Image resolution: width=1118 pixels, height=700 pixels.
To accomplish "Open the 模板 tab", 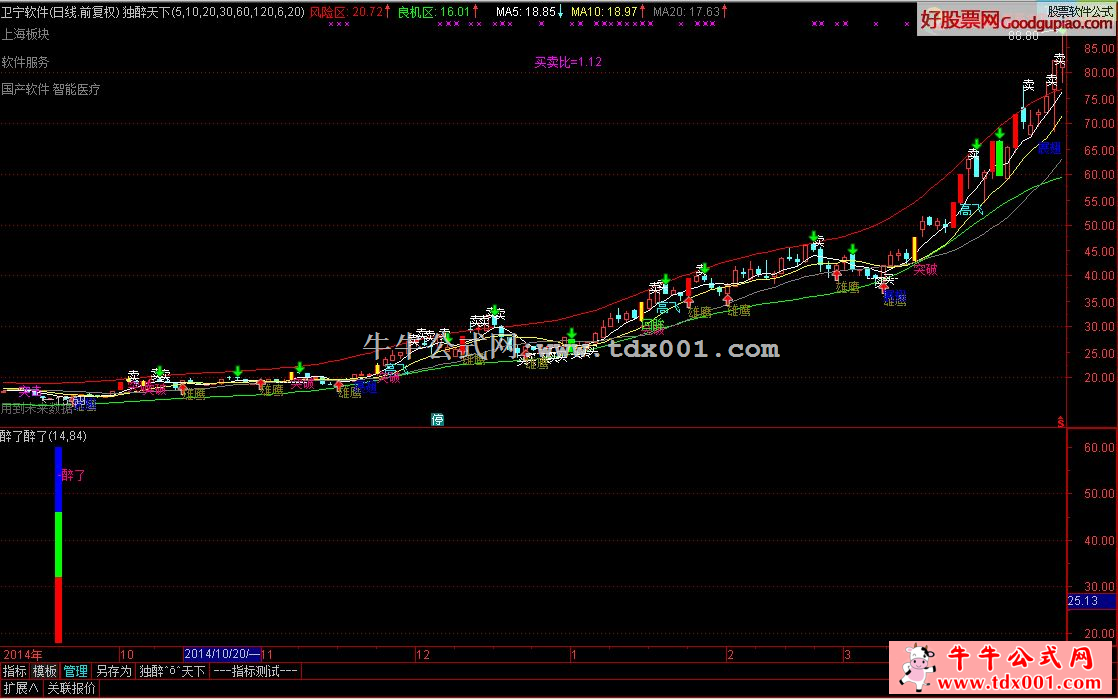I will coord(45,671).
